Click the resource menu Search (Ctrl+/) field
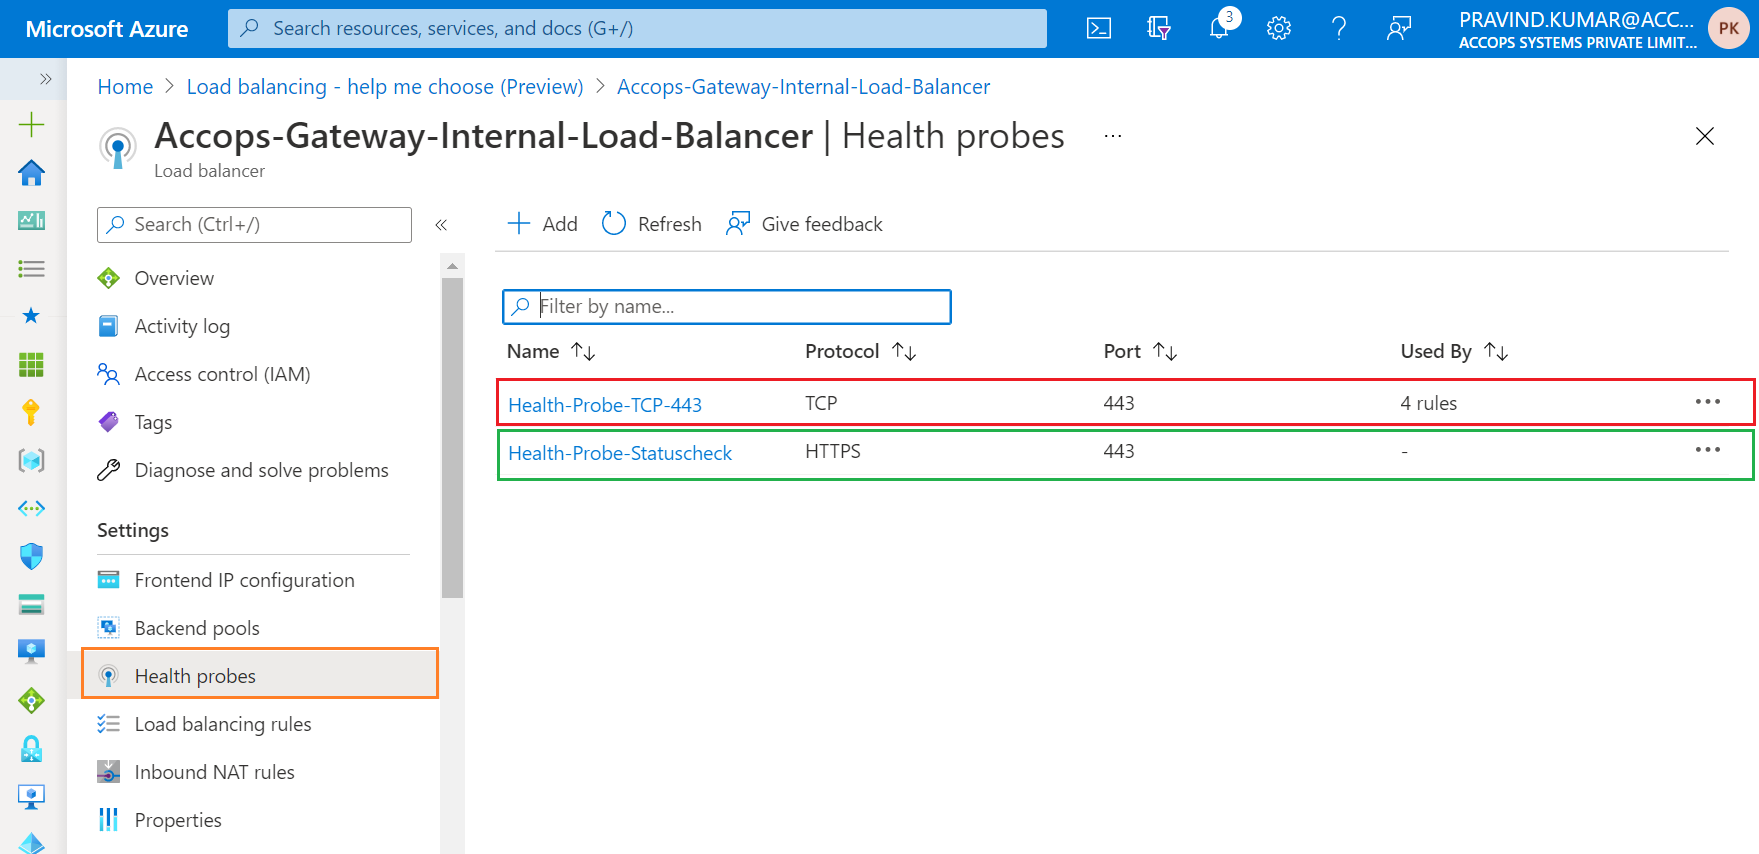This screenshot has width=1759, height=854. (254, 225)
